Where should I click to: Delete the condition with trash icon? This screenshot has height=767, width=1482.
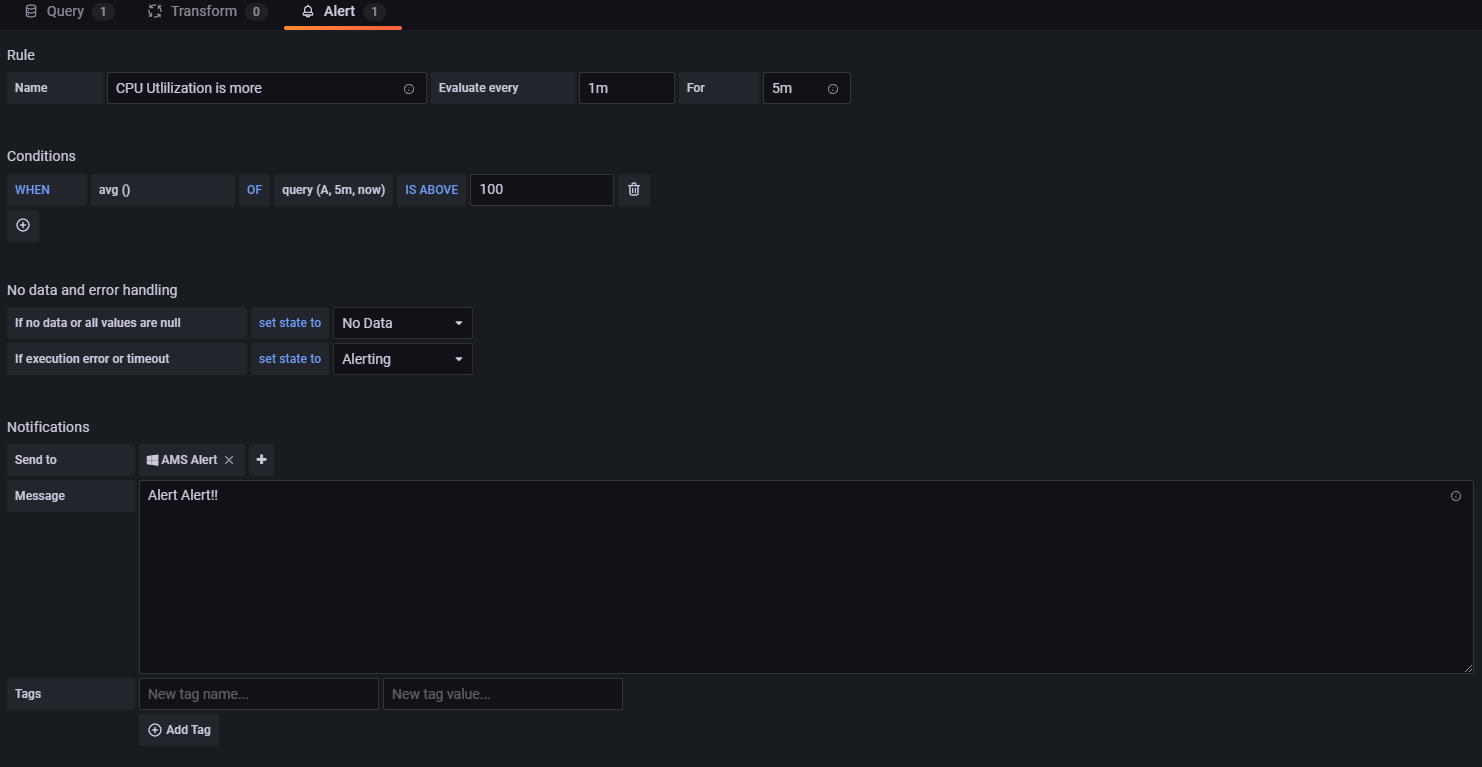(634, 190)
